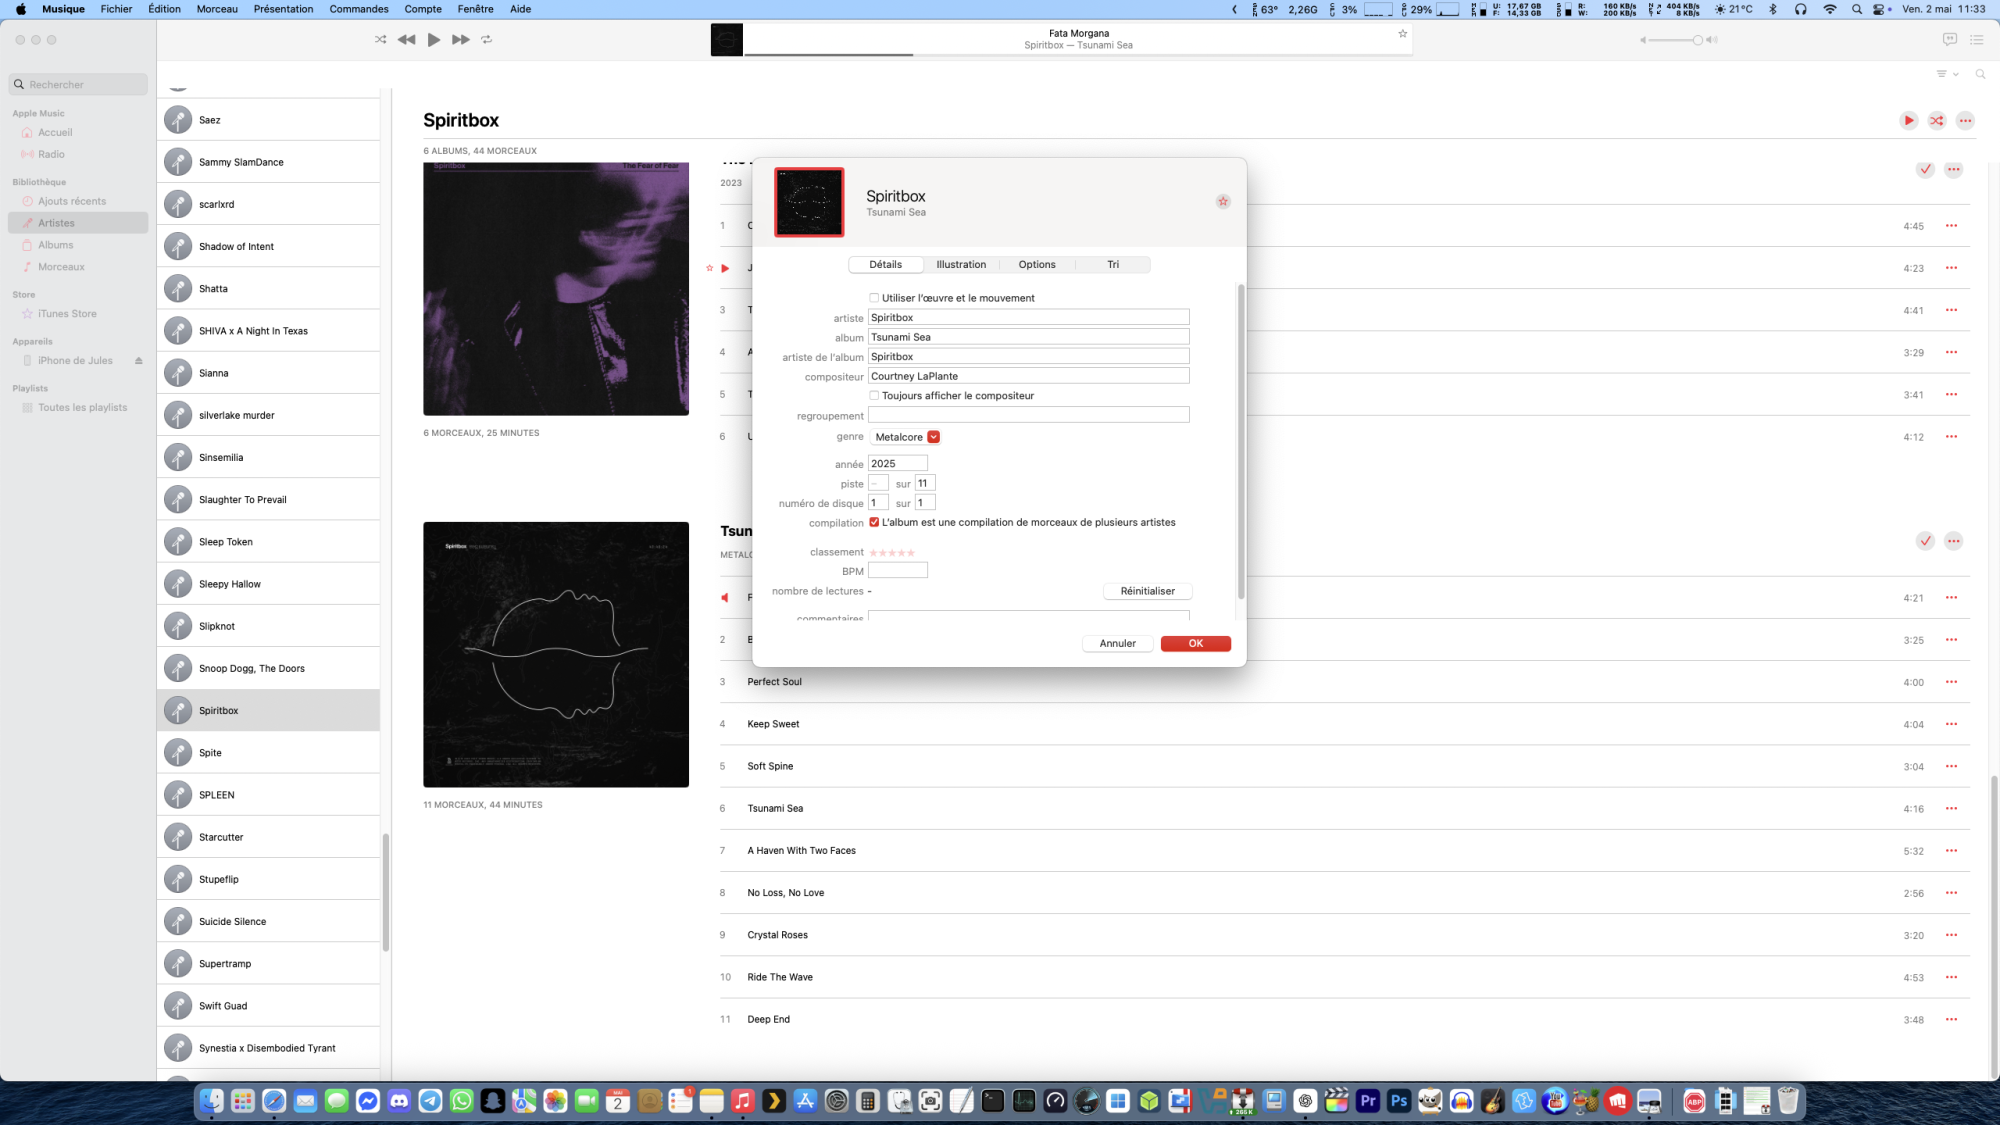Click the shuffle icon in playback toolbar
The width and height of the screenshot is (2000, 1125).
click(380, 40)
